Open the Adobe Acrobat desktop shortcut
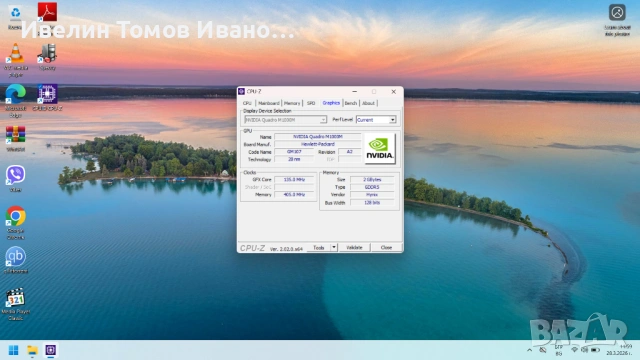The width and height of the screenshot is (640, 360). [47, 12]
